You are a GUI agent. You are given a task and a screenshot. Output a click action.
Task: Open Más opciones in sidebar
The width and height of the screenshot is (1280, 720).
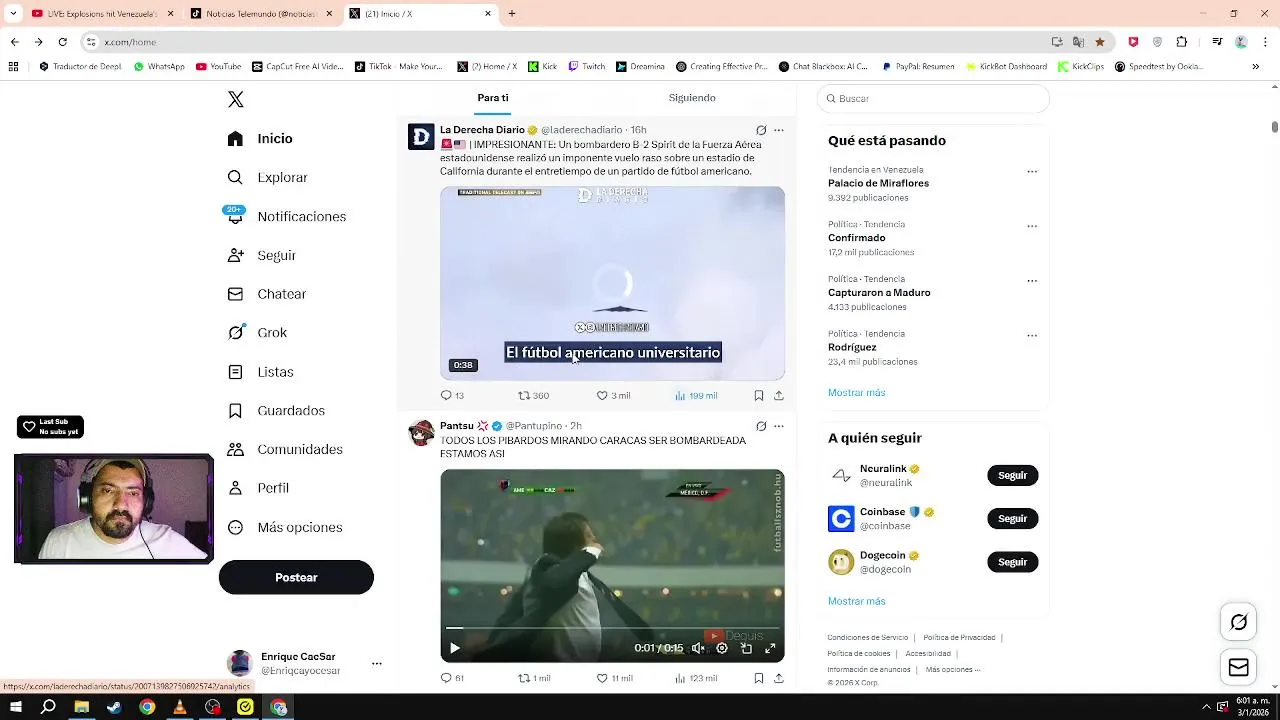(285, 527)
